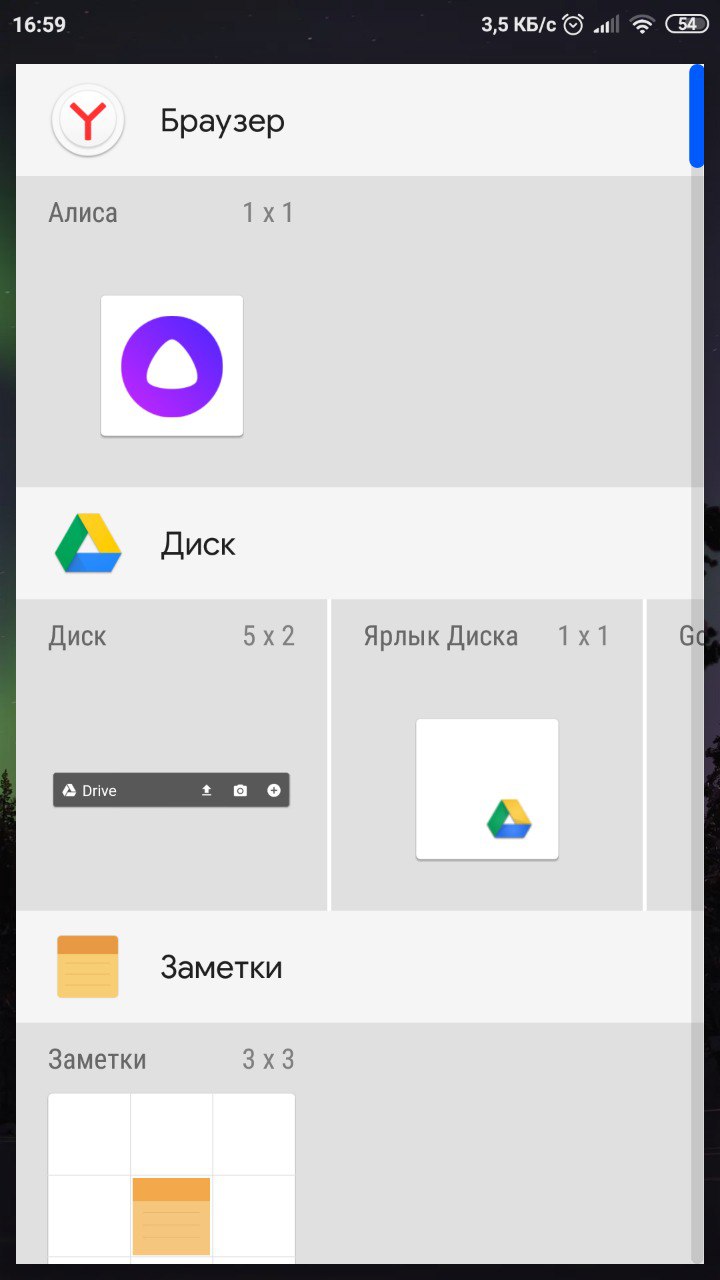Tap the Диск widget label above Drive bar
The height and width of the screenshot is (1280, 720).
click(x=77, y=637)
